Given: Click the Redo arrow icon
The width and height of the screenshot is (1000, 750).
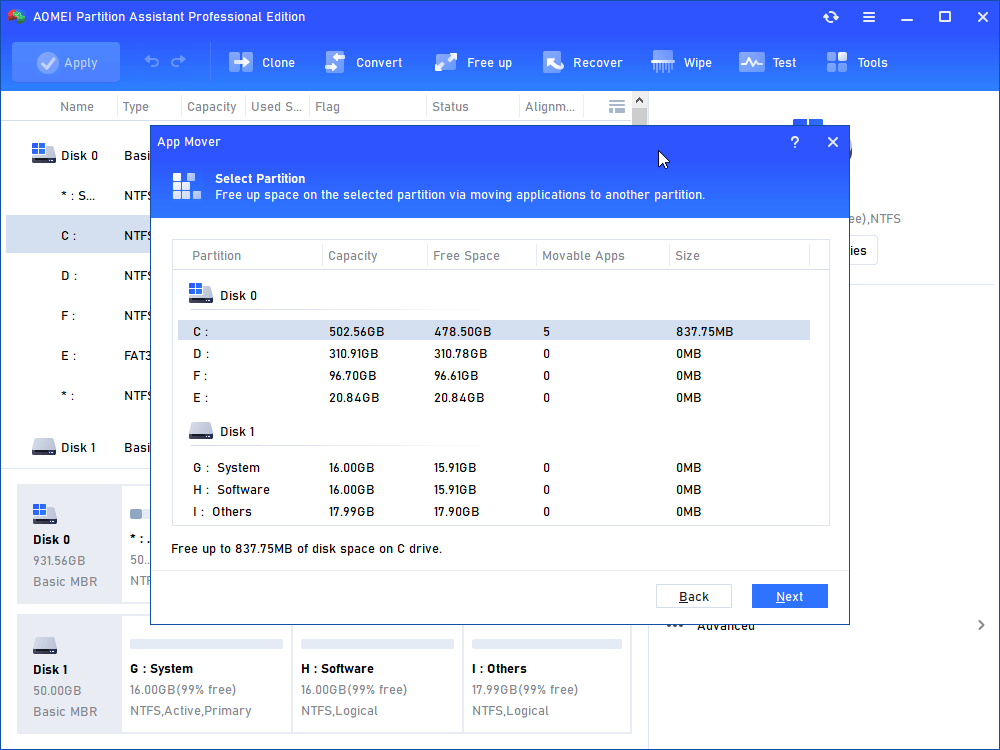Looking at the screenshot, I should pyautogui.click(x=179, y=61).
